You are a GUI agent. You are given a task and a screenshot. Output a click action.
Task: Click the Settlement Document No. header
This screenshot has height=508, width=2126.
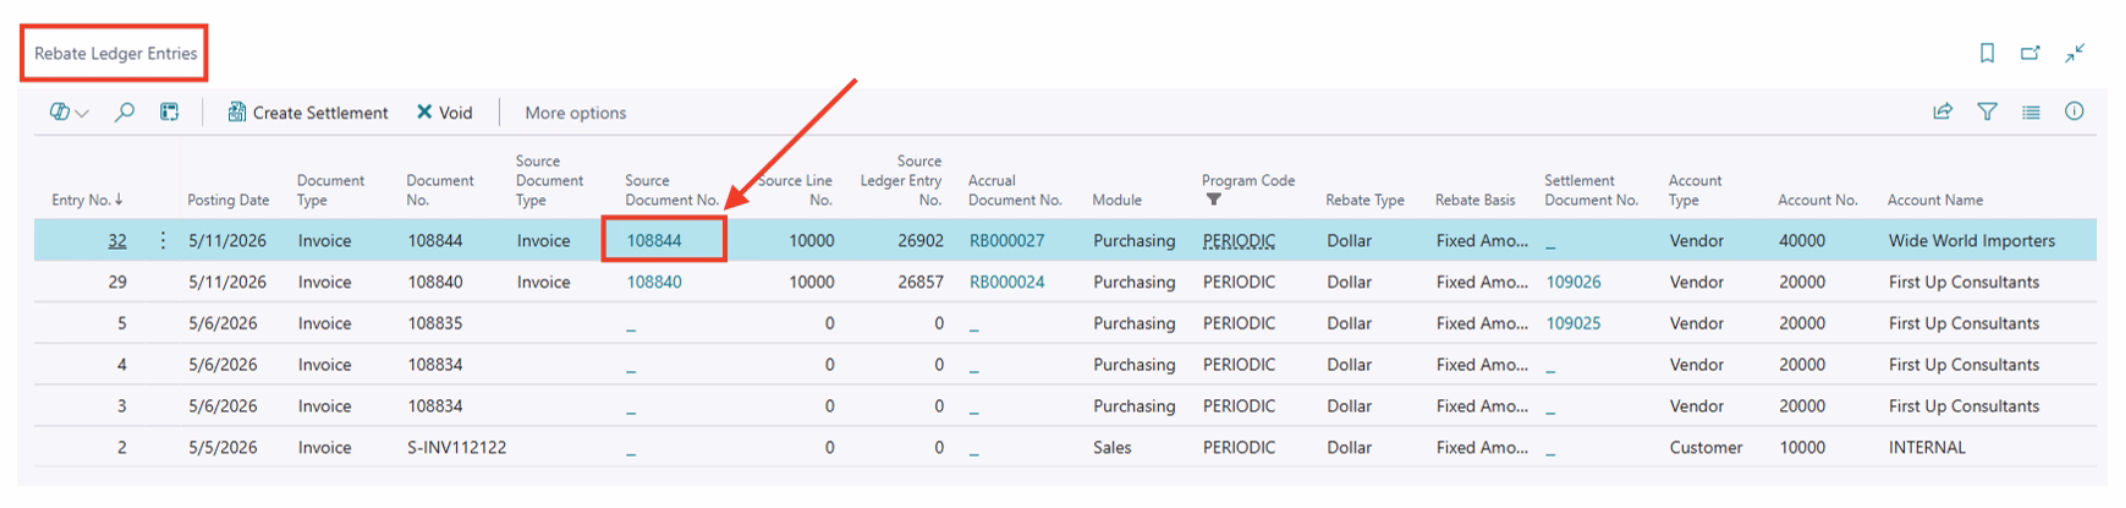pyautogui.click(x=1591, y=190)
